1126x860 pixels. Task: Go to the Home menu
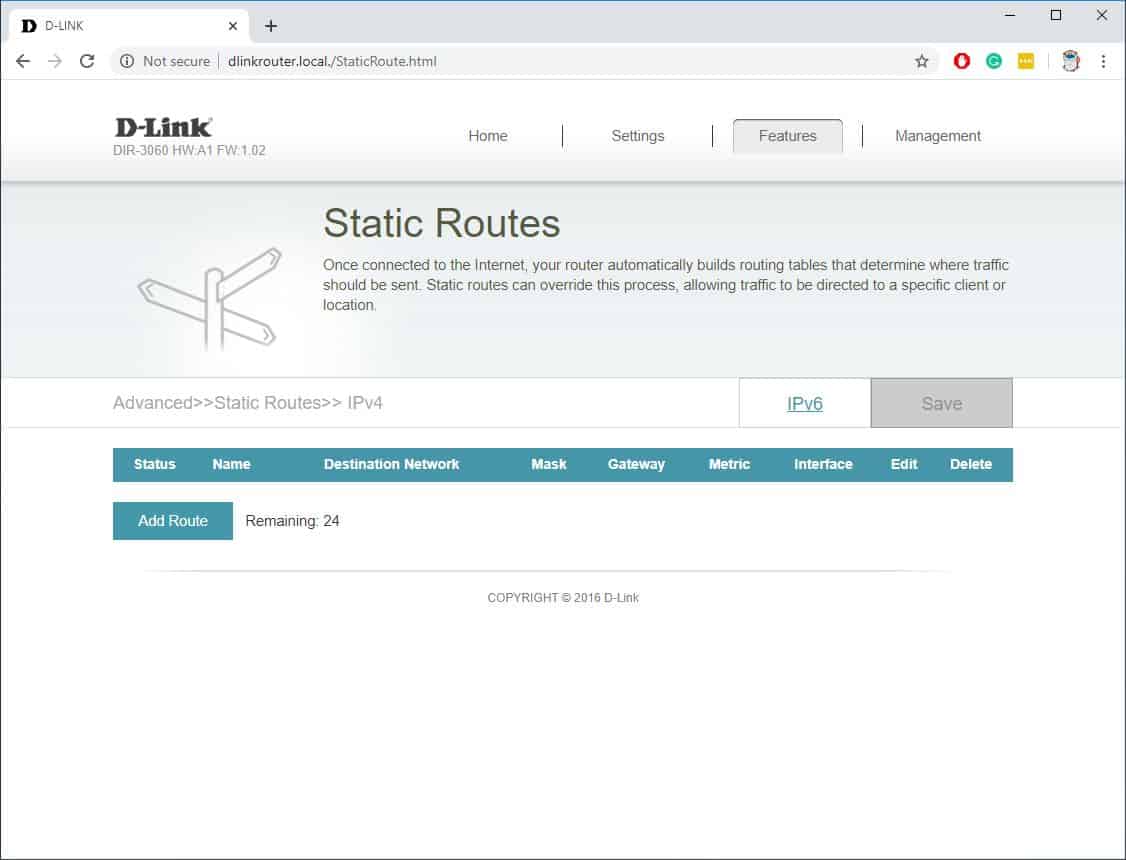[488, 136]
